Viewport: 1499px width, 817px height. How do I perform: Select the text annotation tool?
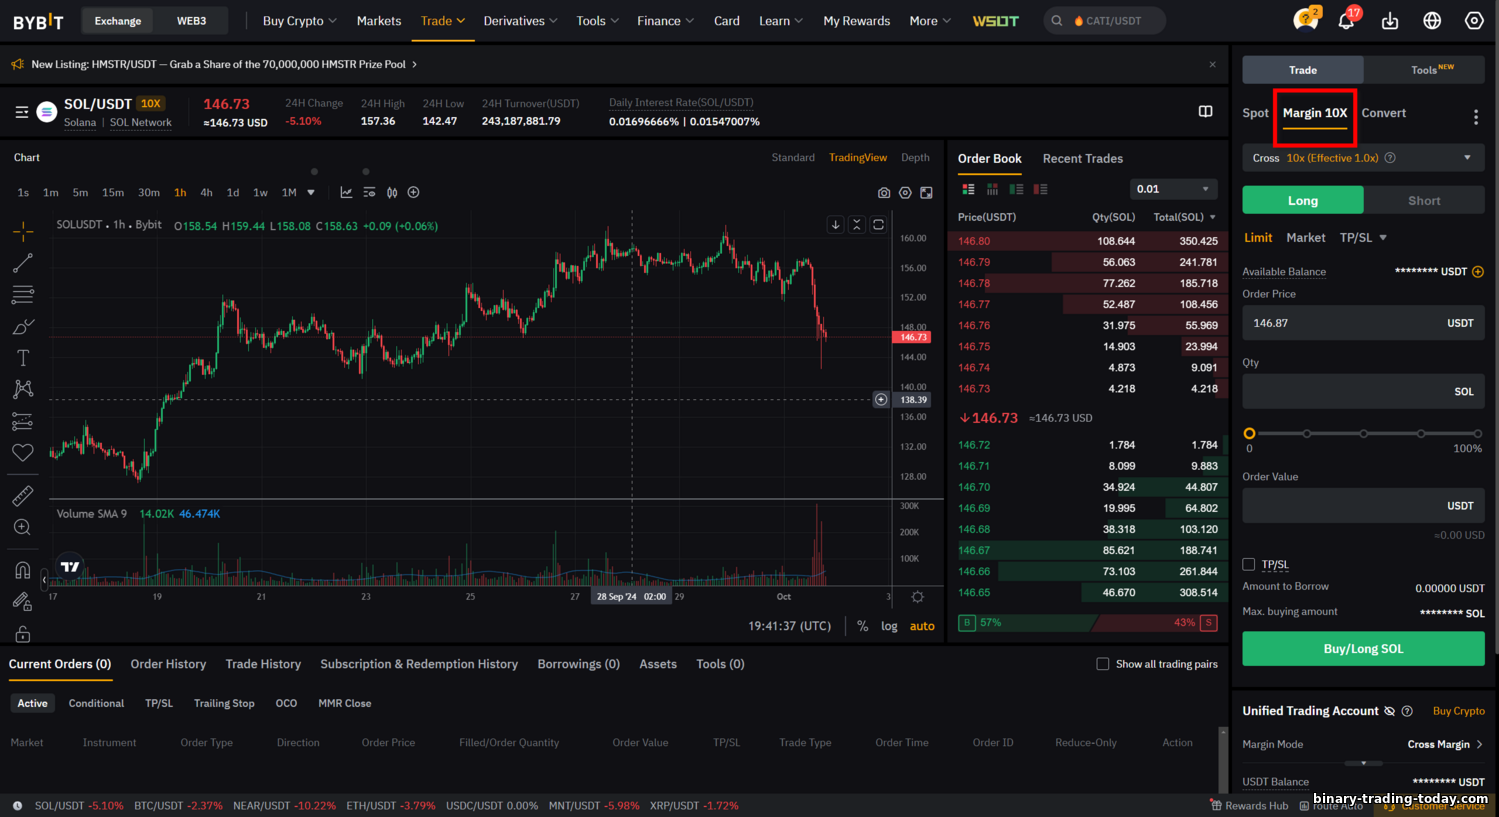(x=23, y=358)
